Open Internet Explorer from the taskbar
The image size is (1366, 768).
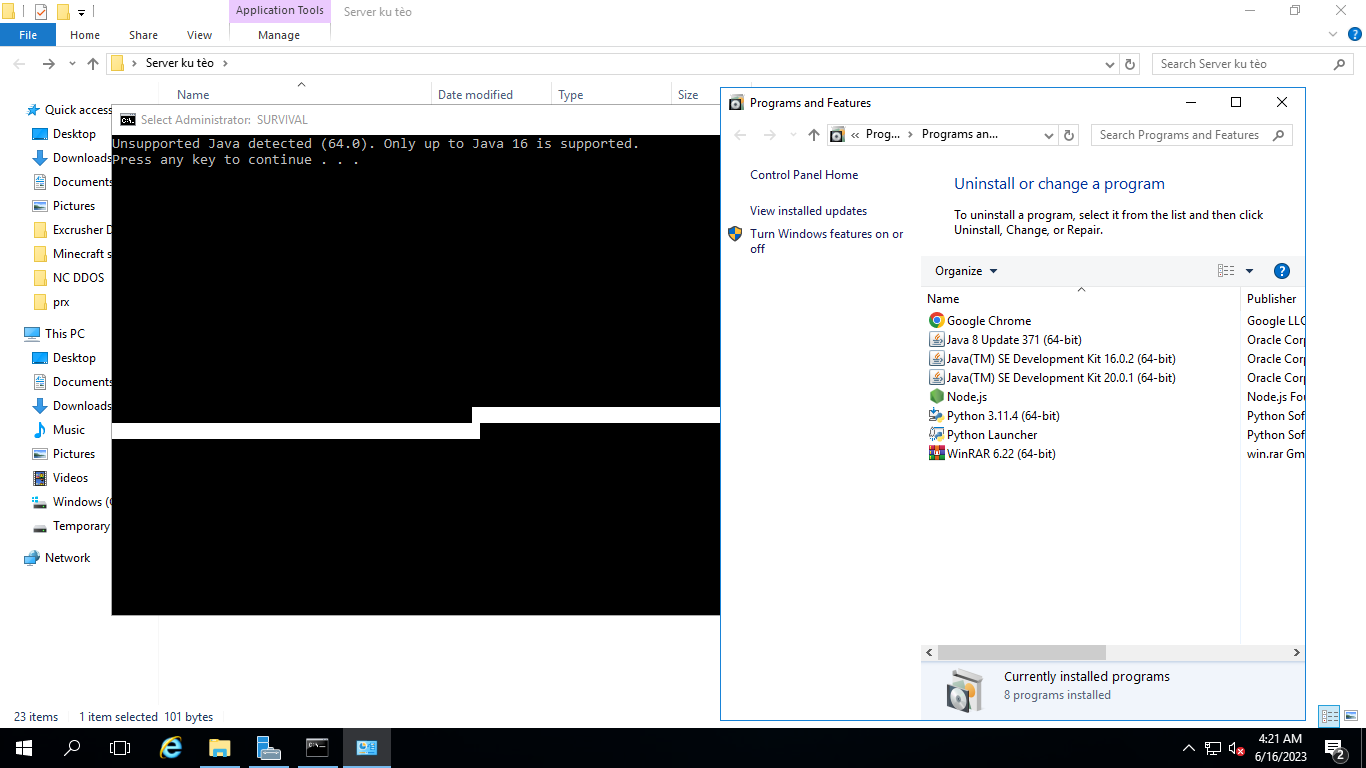[x=172, y=747]
